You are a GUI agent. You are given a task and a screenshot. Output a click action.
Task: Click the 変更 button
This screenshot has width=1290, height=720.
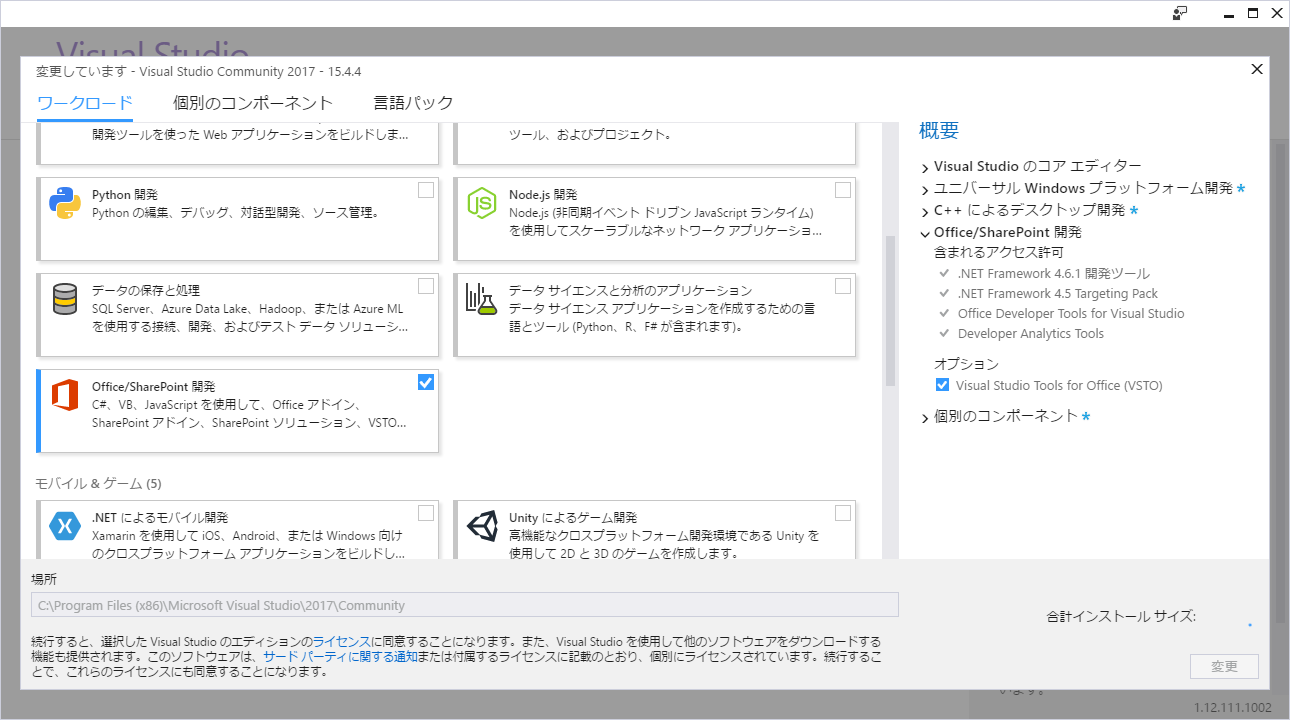[x=1224, y=667]
